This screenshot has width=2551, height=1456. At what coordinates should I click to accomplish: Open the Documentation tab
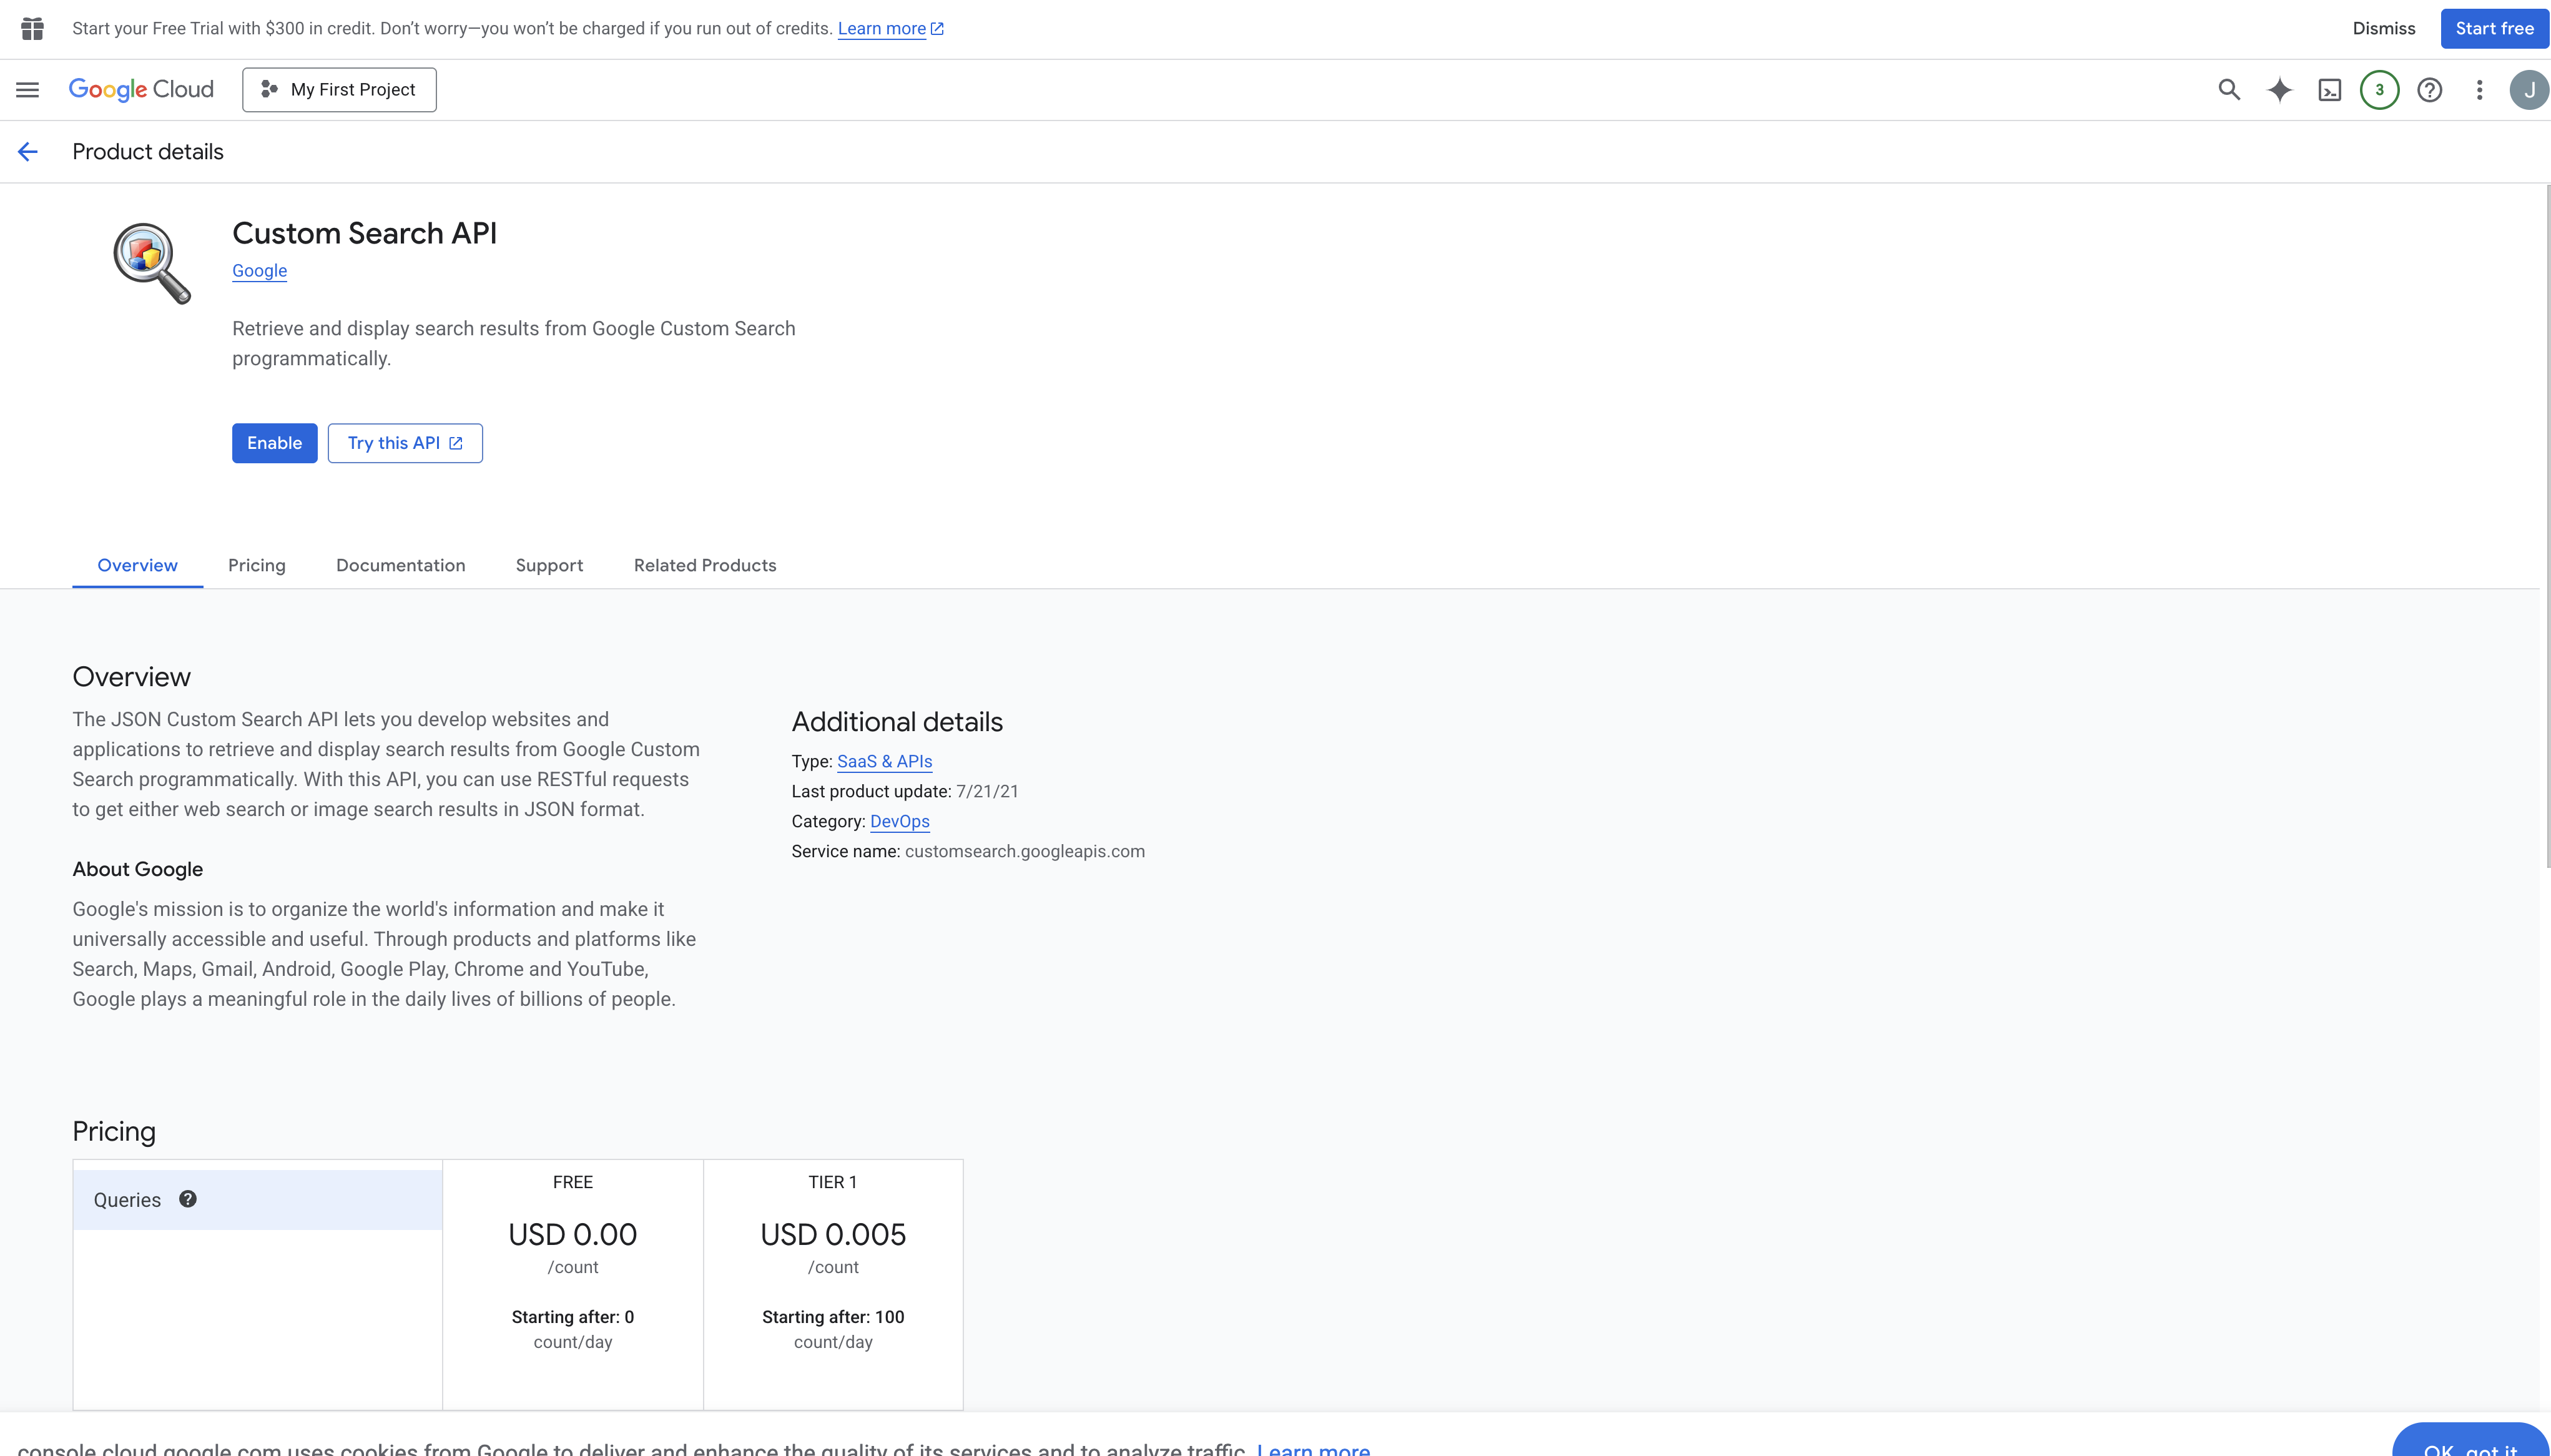coord(401,566)
